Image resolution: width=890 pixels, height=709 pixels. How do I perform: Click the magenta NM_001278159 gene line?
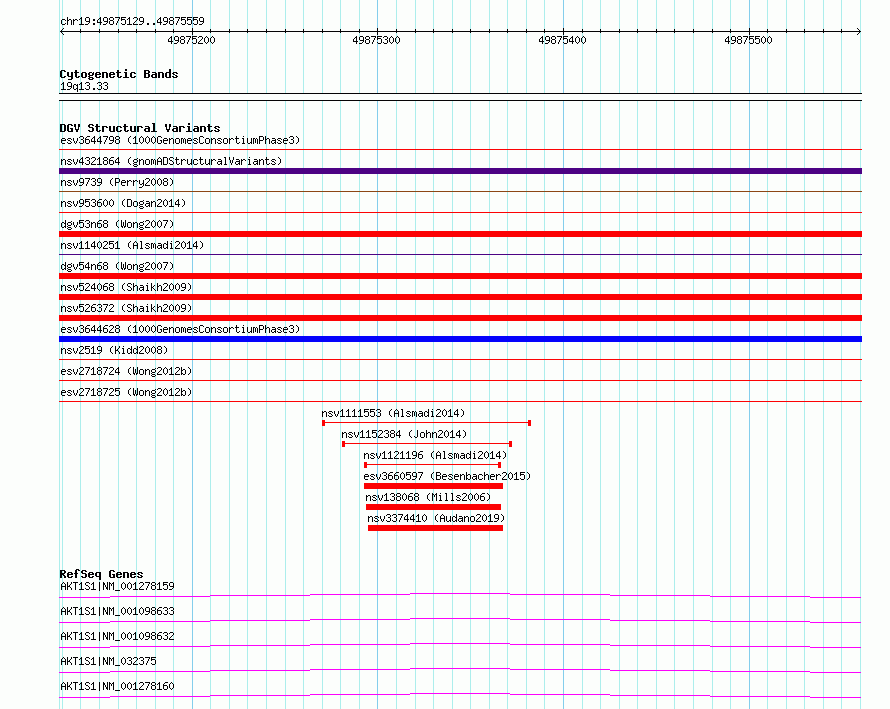pos(460,595)
